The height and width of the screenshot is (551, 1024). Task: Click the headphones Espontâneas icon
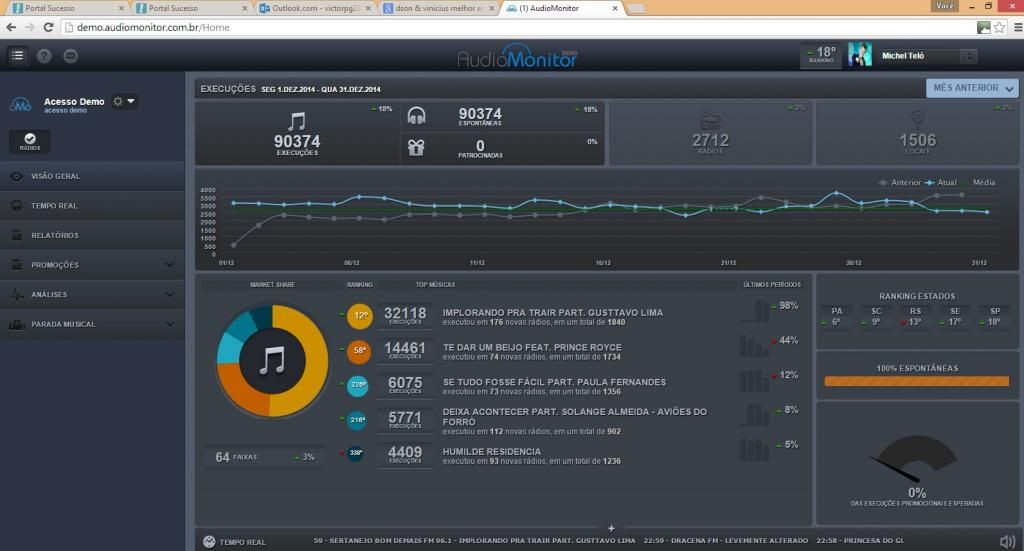pyautogui.click(x=418, y=115)
